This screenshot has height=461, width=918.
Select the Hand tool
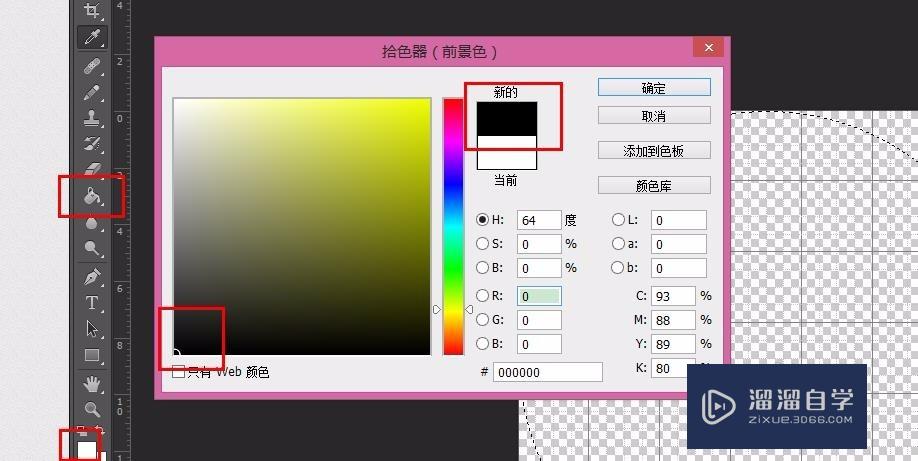[x=92, y=384]
